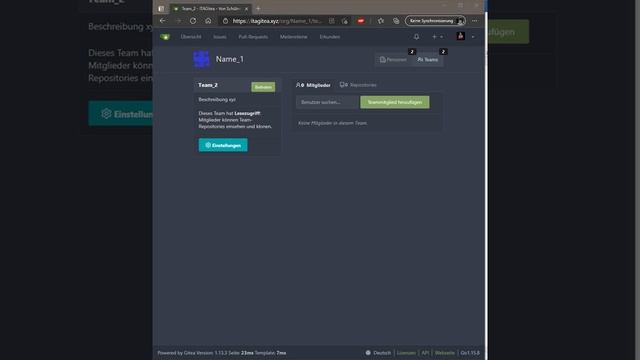Open notifications via the bell icon
The height and width of the screenshot is (360, 640).
tap(416, 37)
